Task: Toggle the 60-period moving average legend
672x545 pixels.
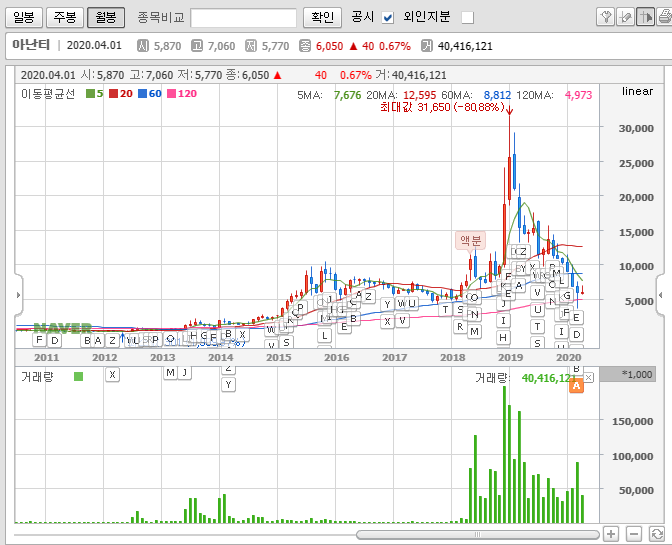Action: (x=150, y=93)
